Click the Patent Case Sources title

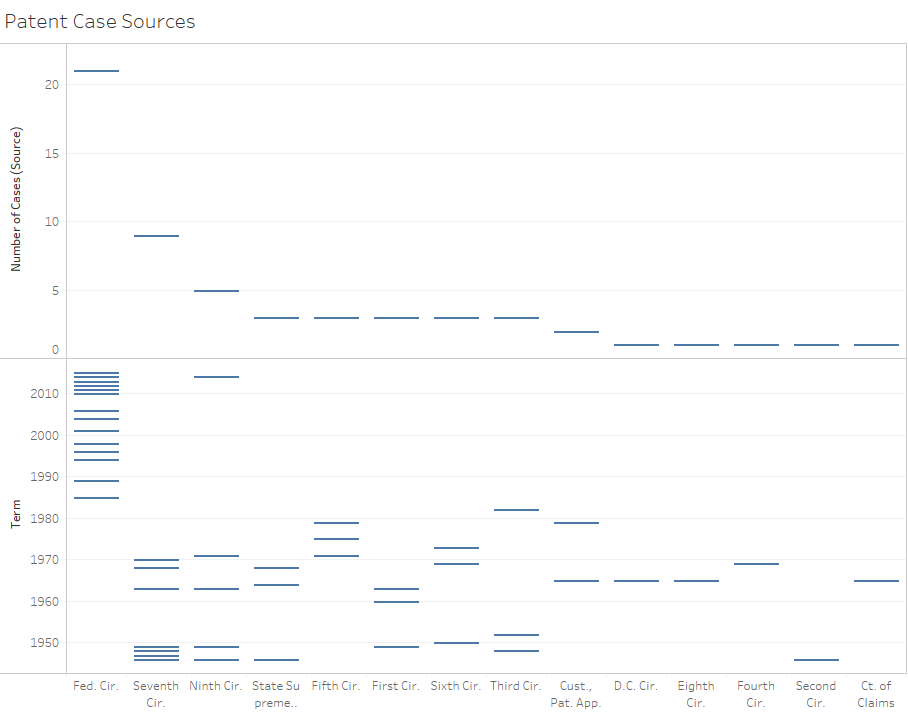click(x=100, y=21)
